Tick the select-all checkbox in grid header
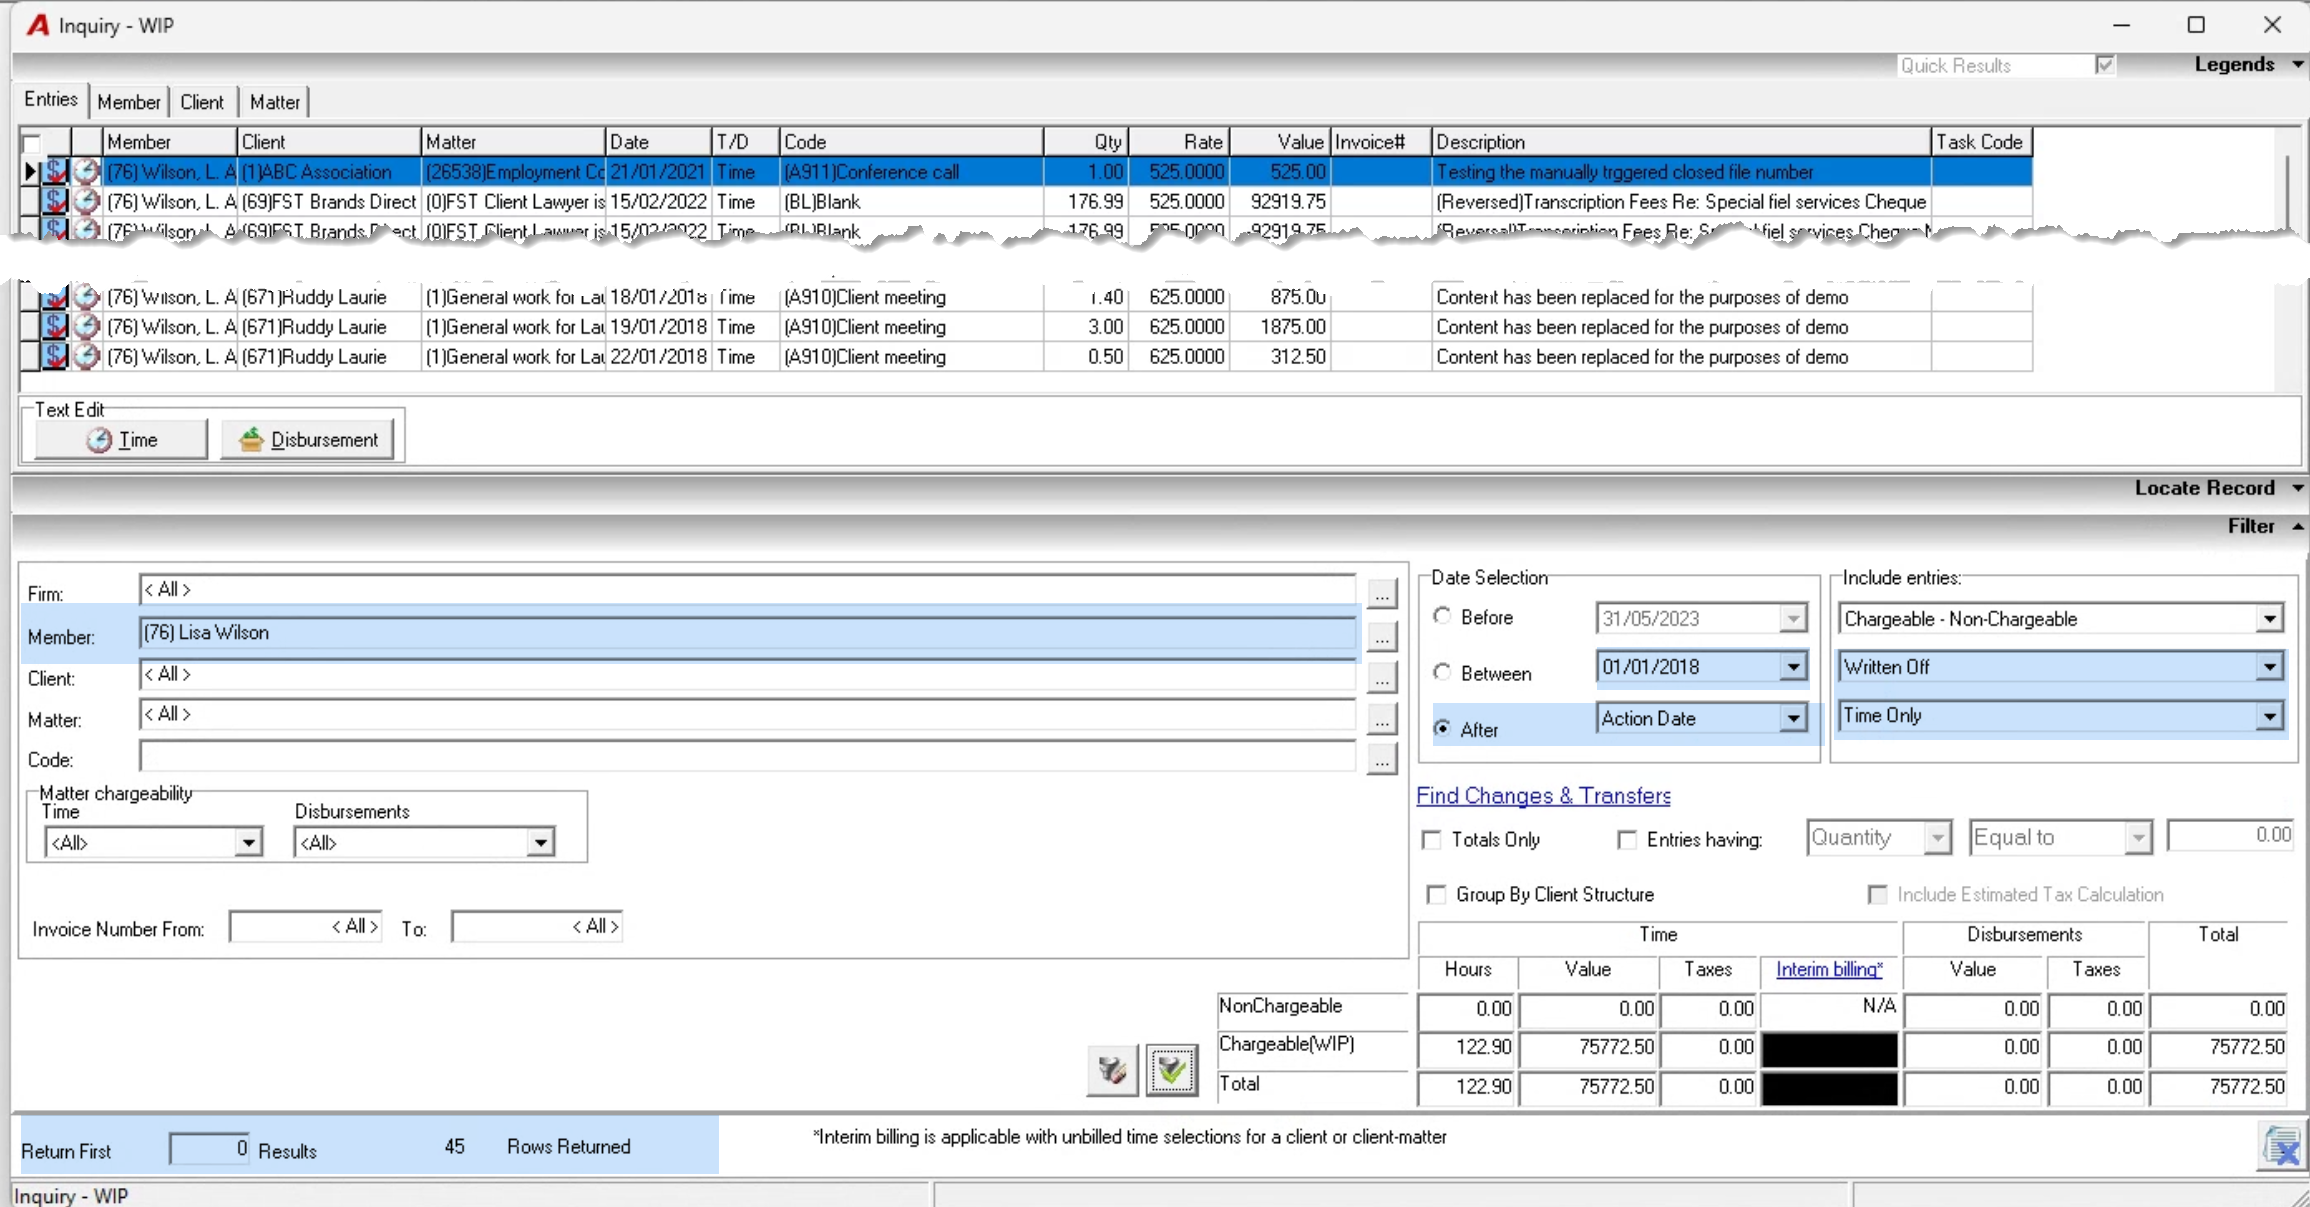This screenshot has height=1207, width=2310. pyautogui.click(x=33, y=142)
